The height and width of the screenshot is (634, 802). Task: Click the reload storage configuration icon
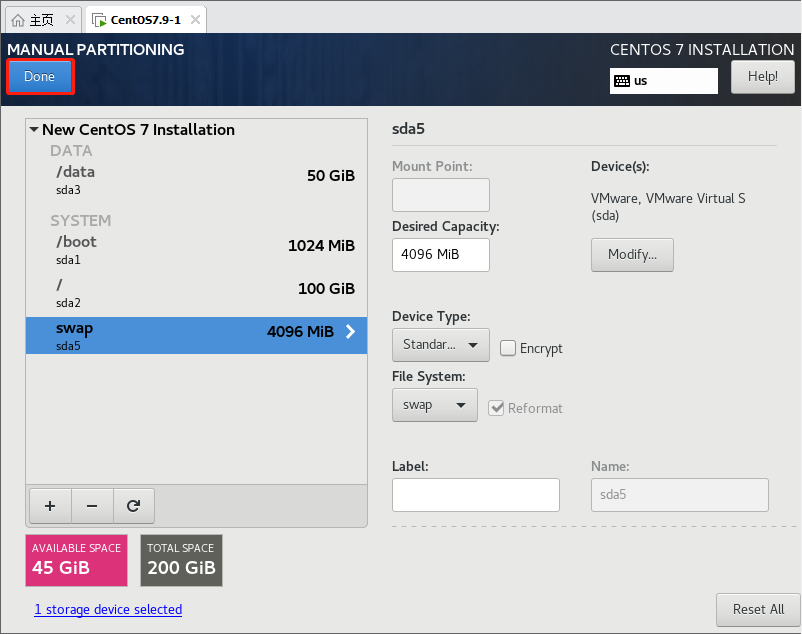pyautogui.click(x=133, y=506)
